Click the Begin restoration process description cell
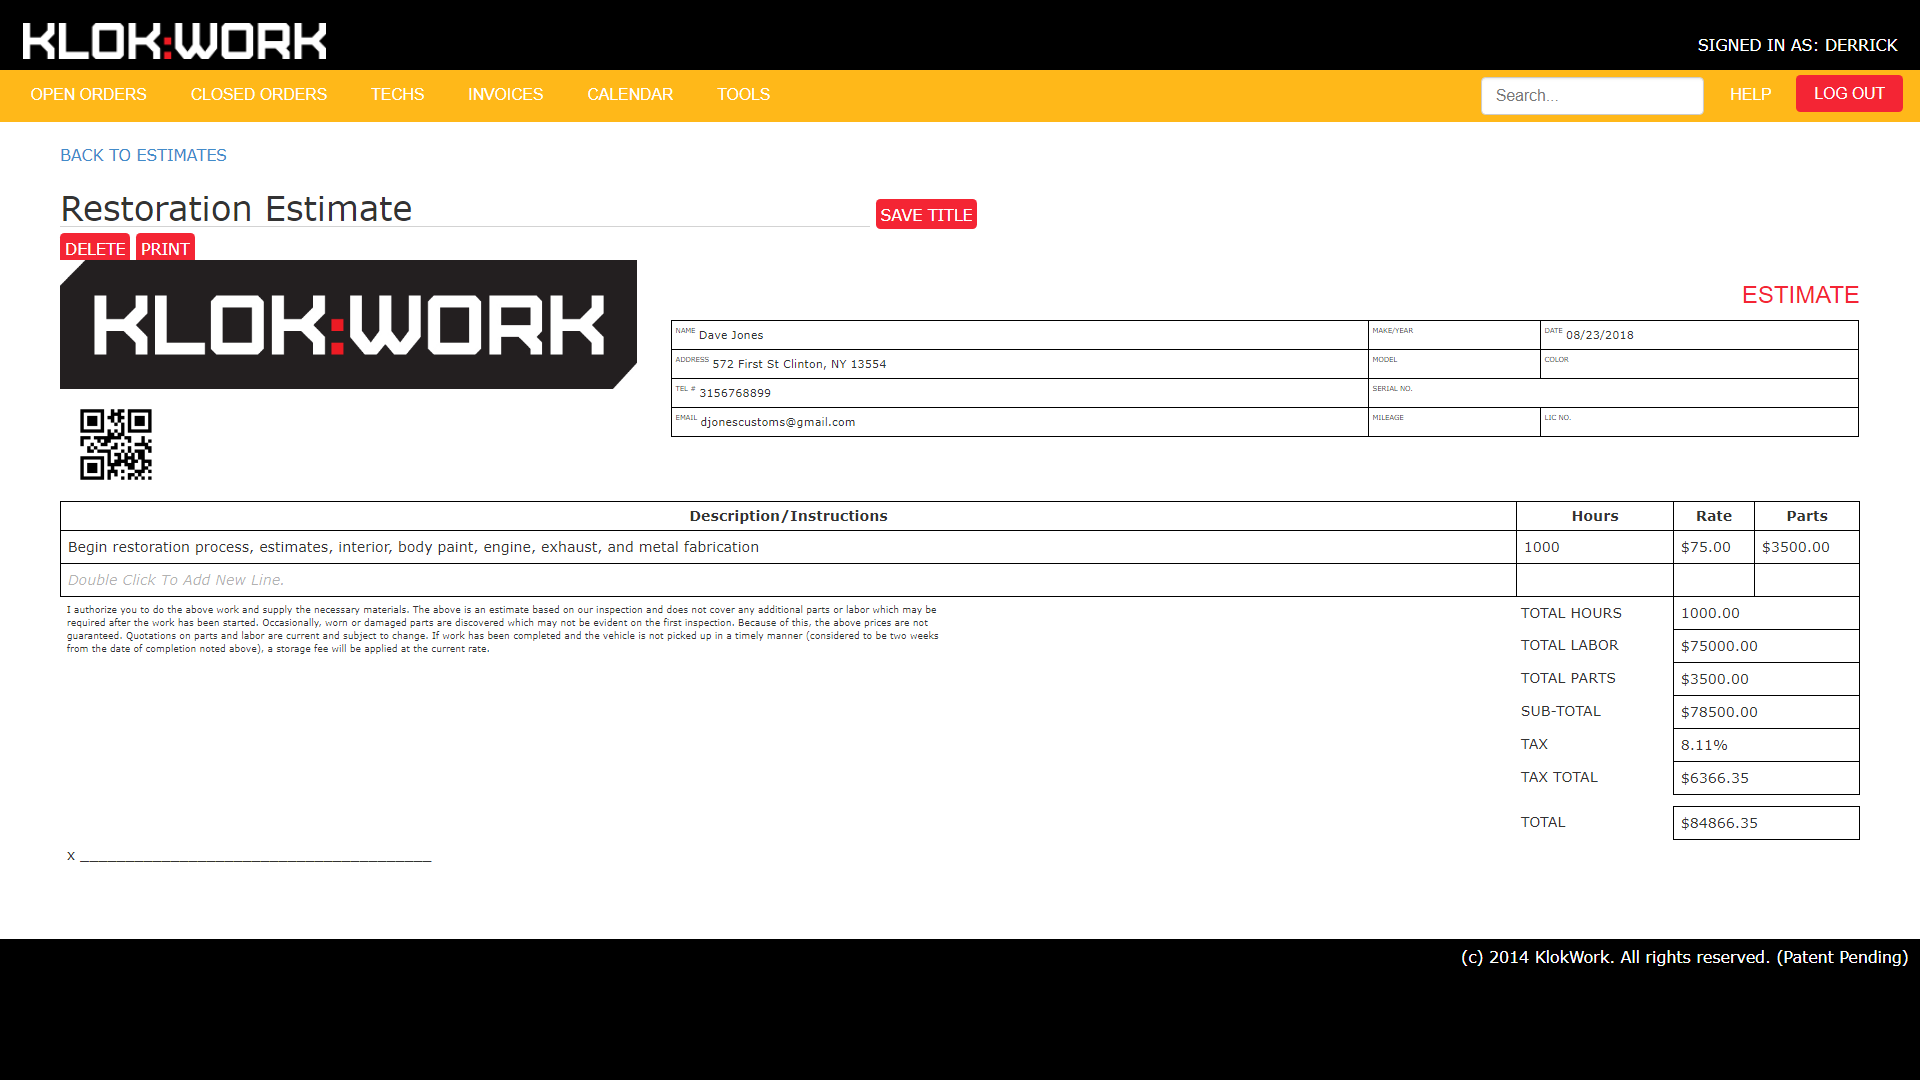 click(x=788, y=547)
